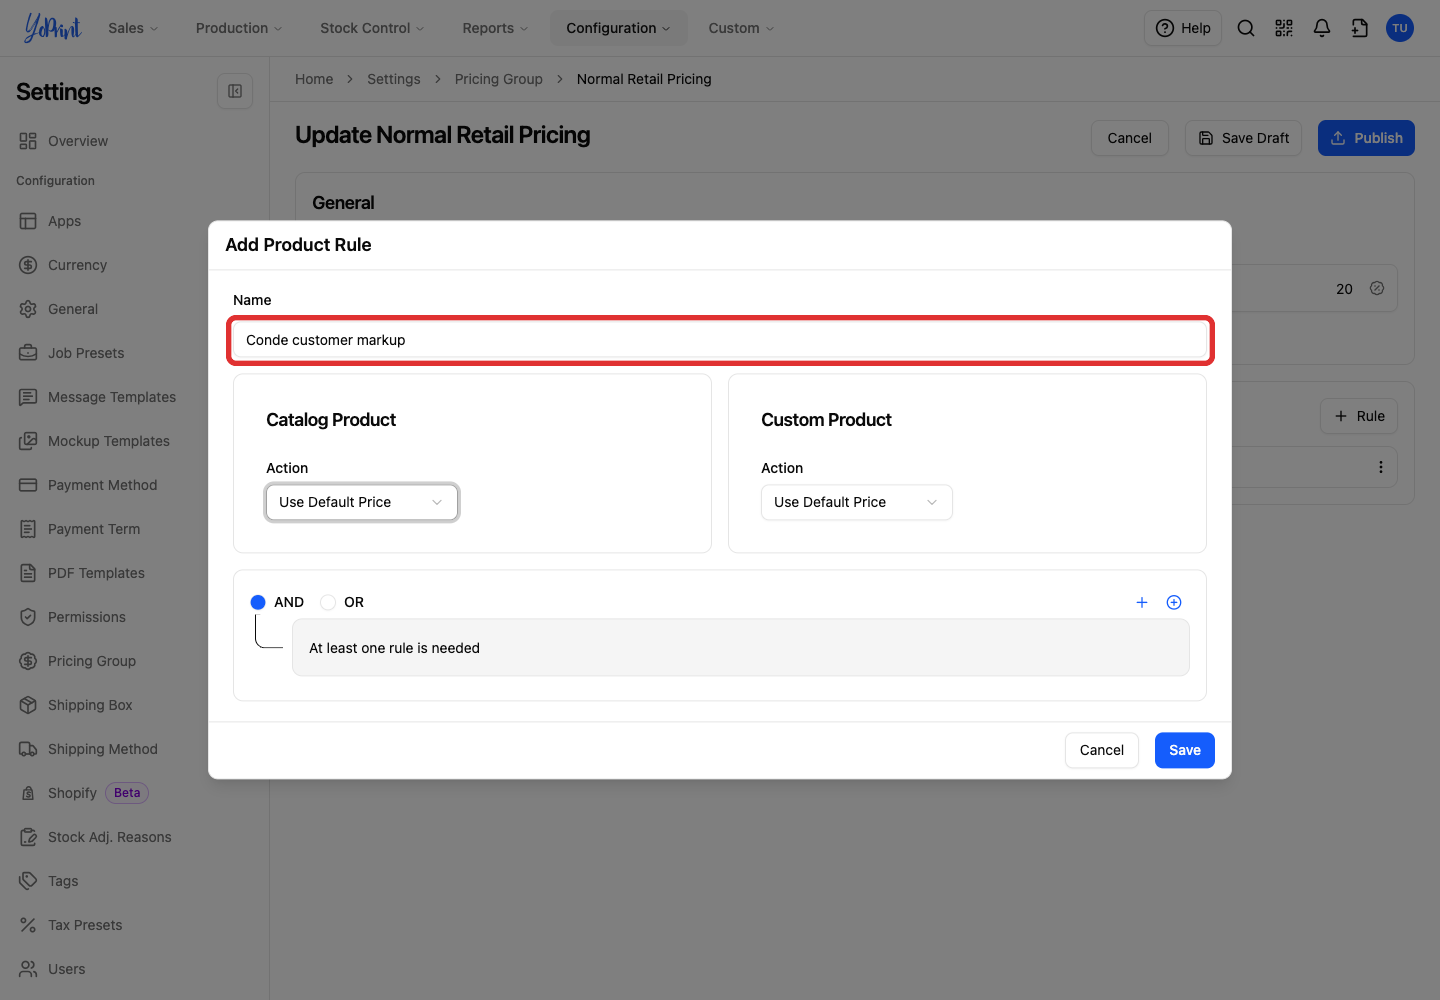Expand the Stock Control menu
The height and width of the screenshot is (1000, 1440).
(x=372, y=28)
